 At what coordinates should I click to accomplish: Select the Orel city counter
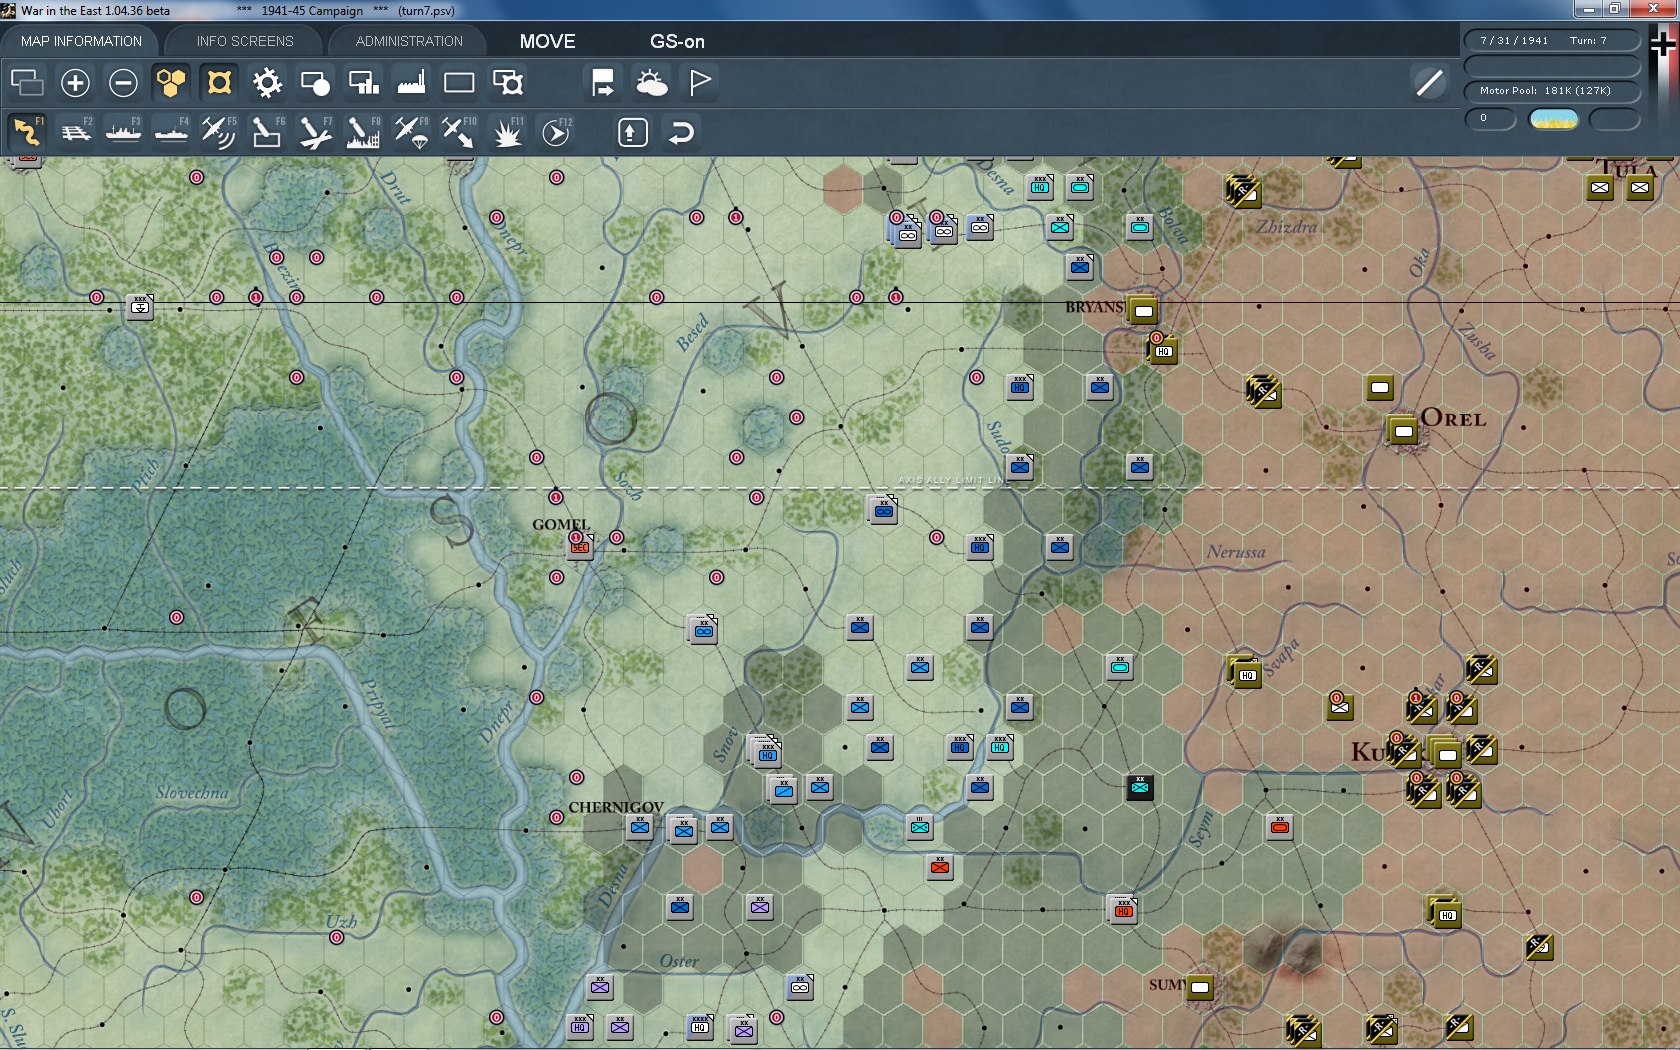pyautogui.click(x=1403, y=430)
